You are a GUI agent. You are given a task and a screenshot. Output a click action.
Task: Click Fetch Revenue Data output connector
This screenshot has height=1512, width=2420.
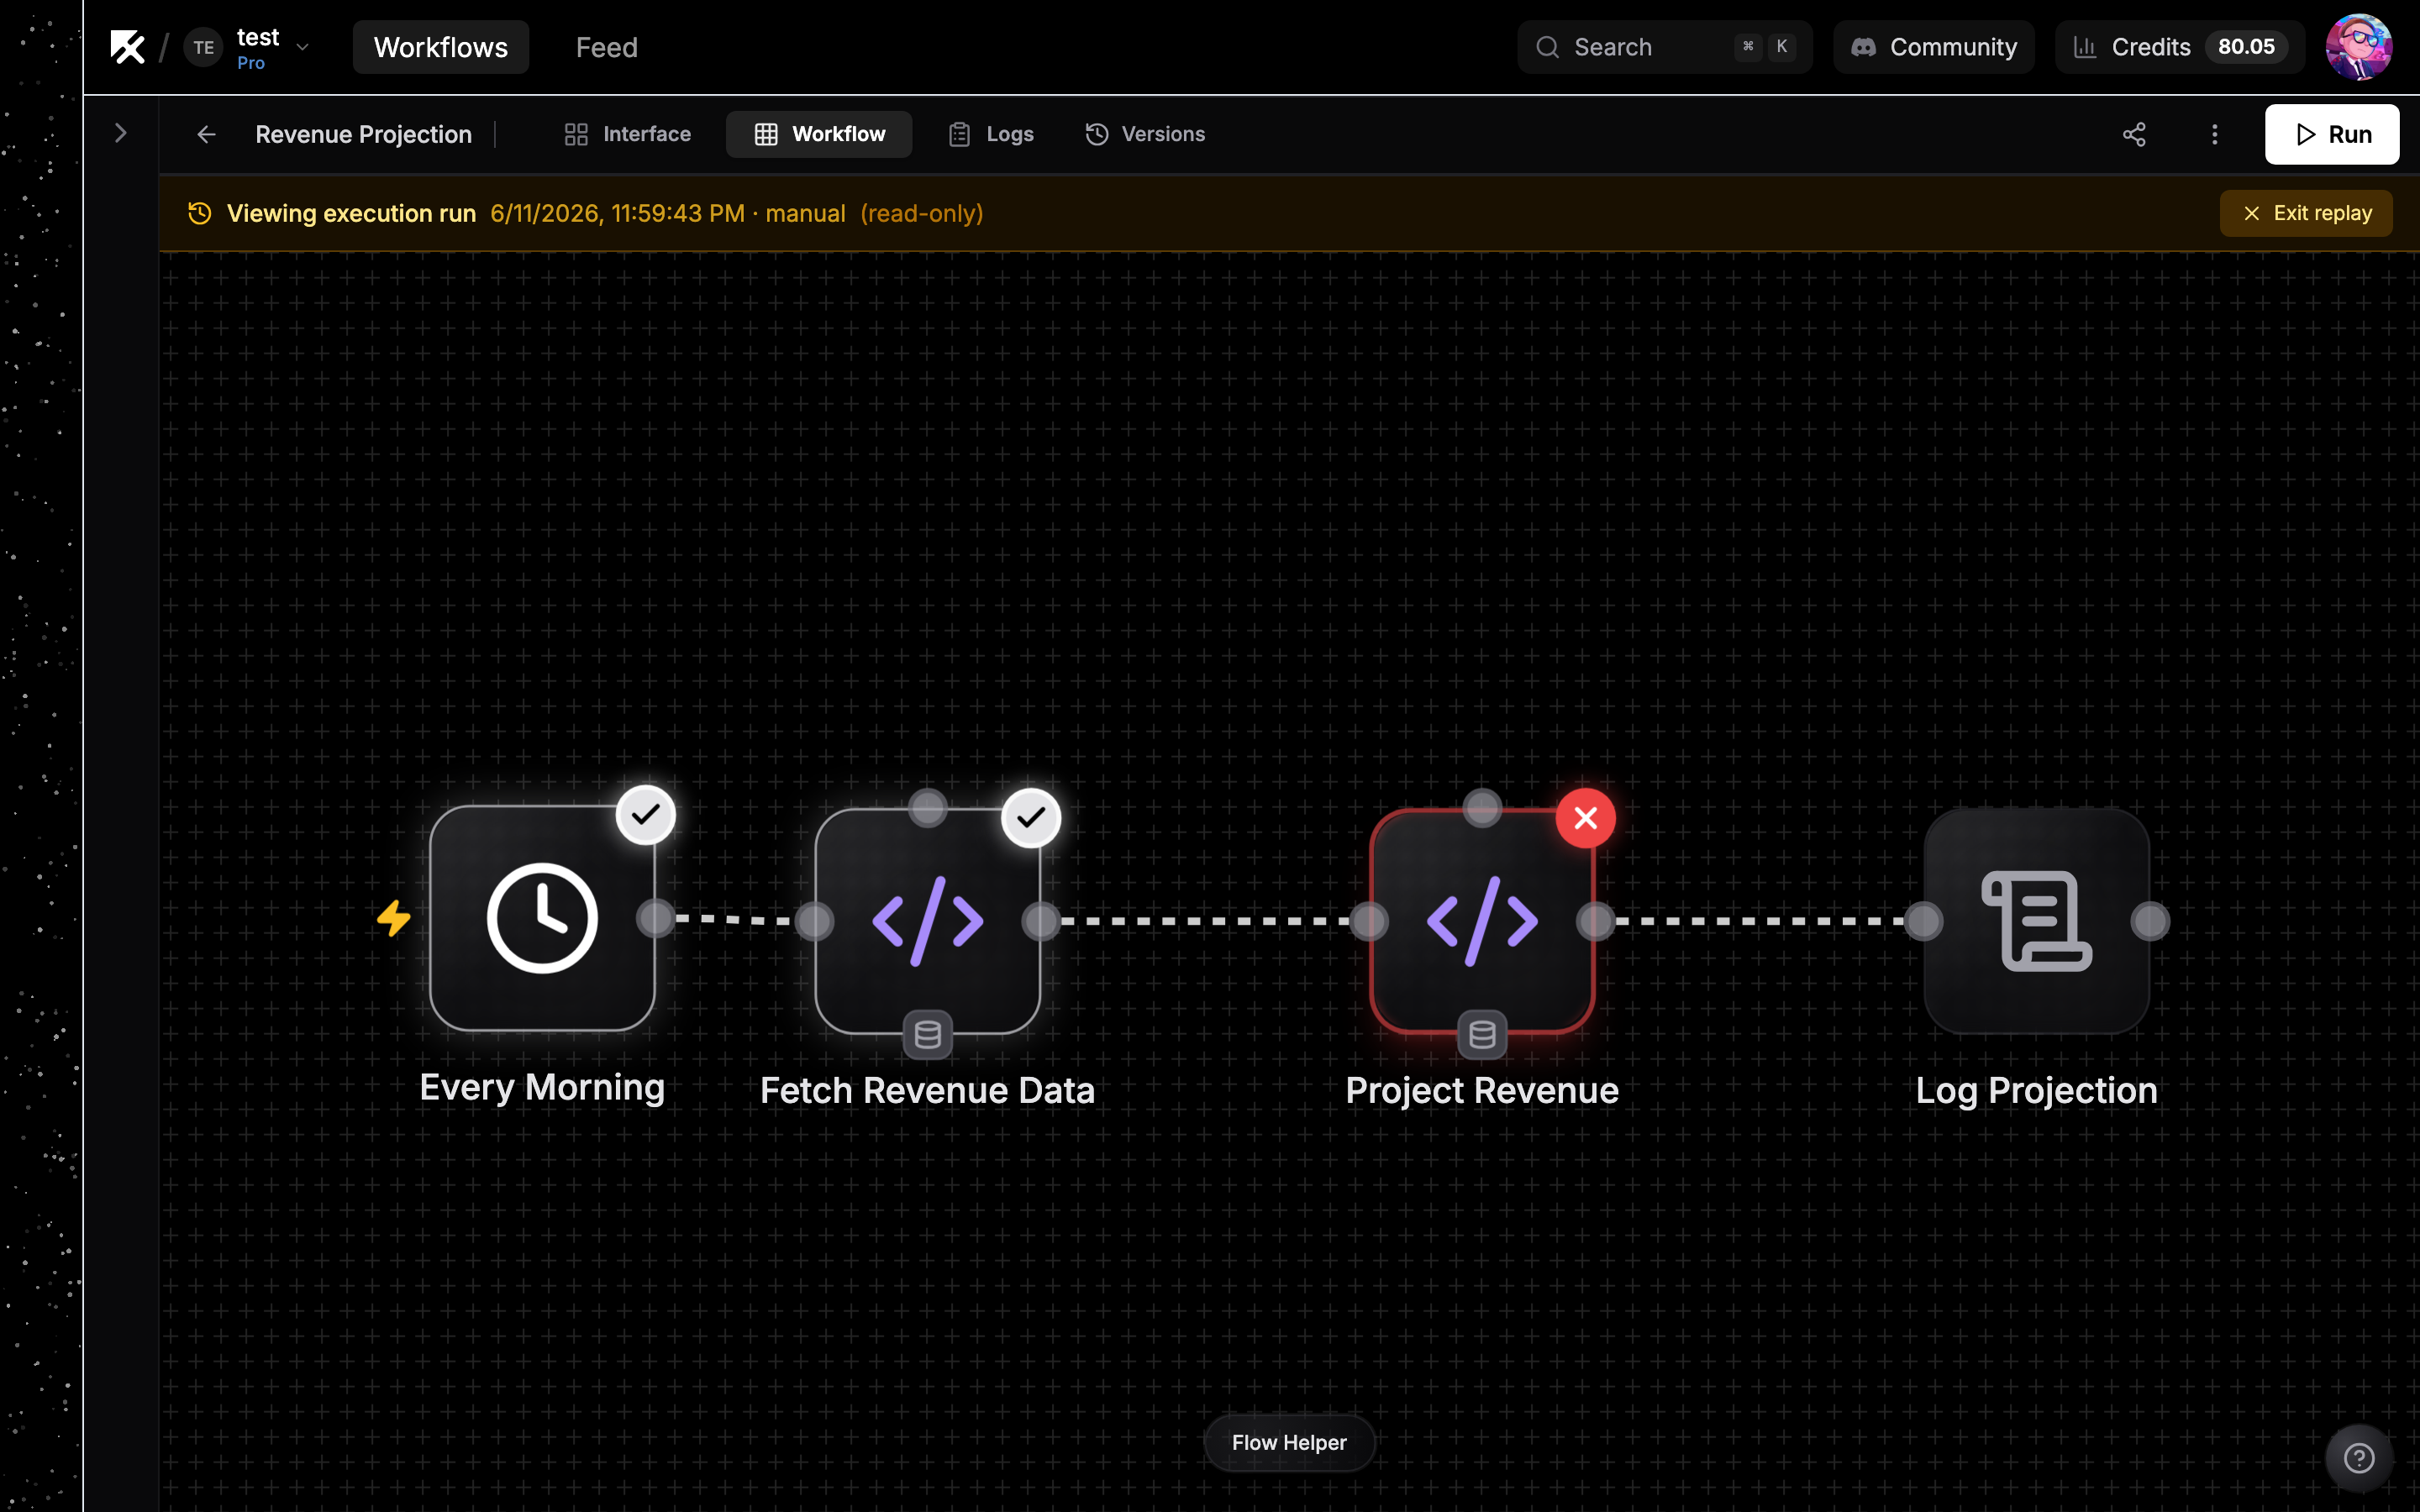pos(1041,921)
